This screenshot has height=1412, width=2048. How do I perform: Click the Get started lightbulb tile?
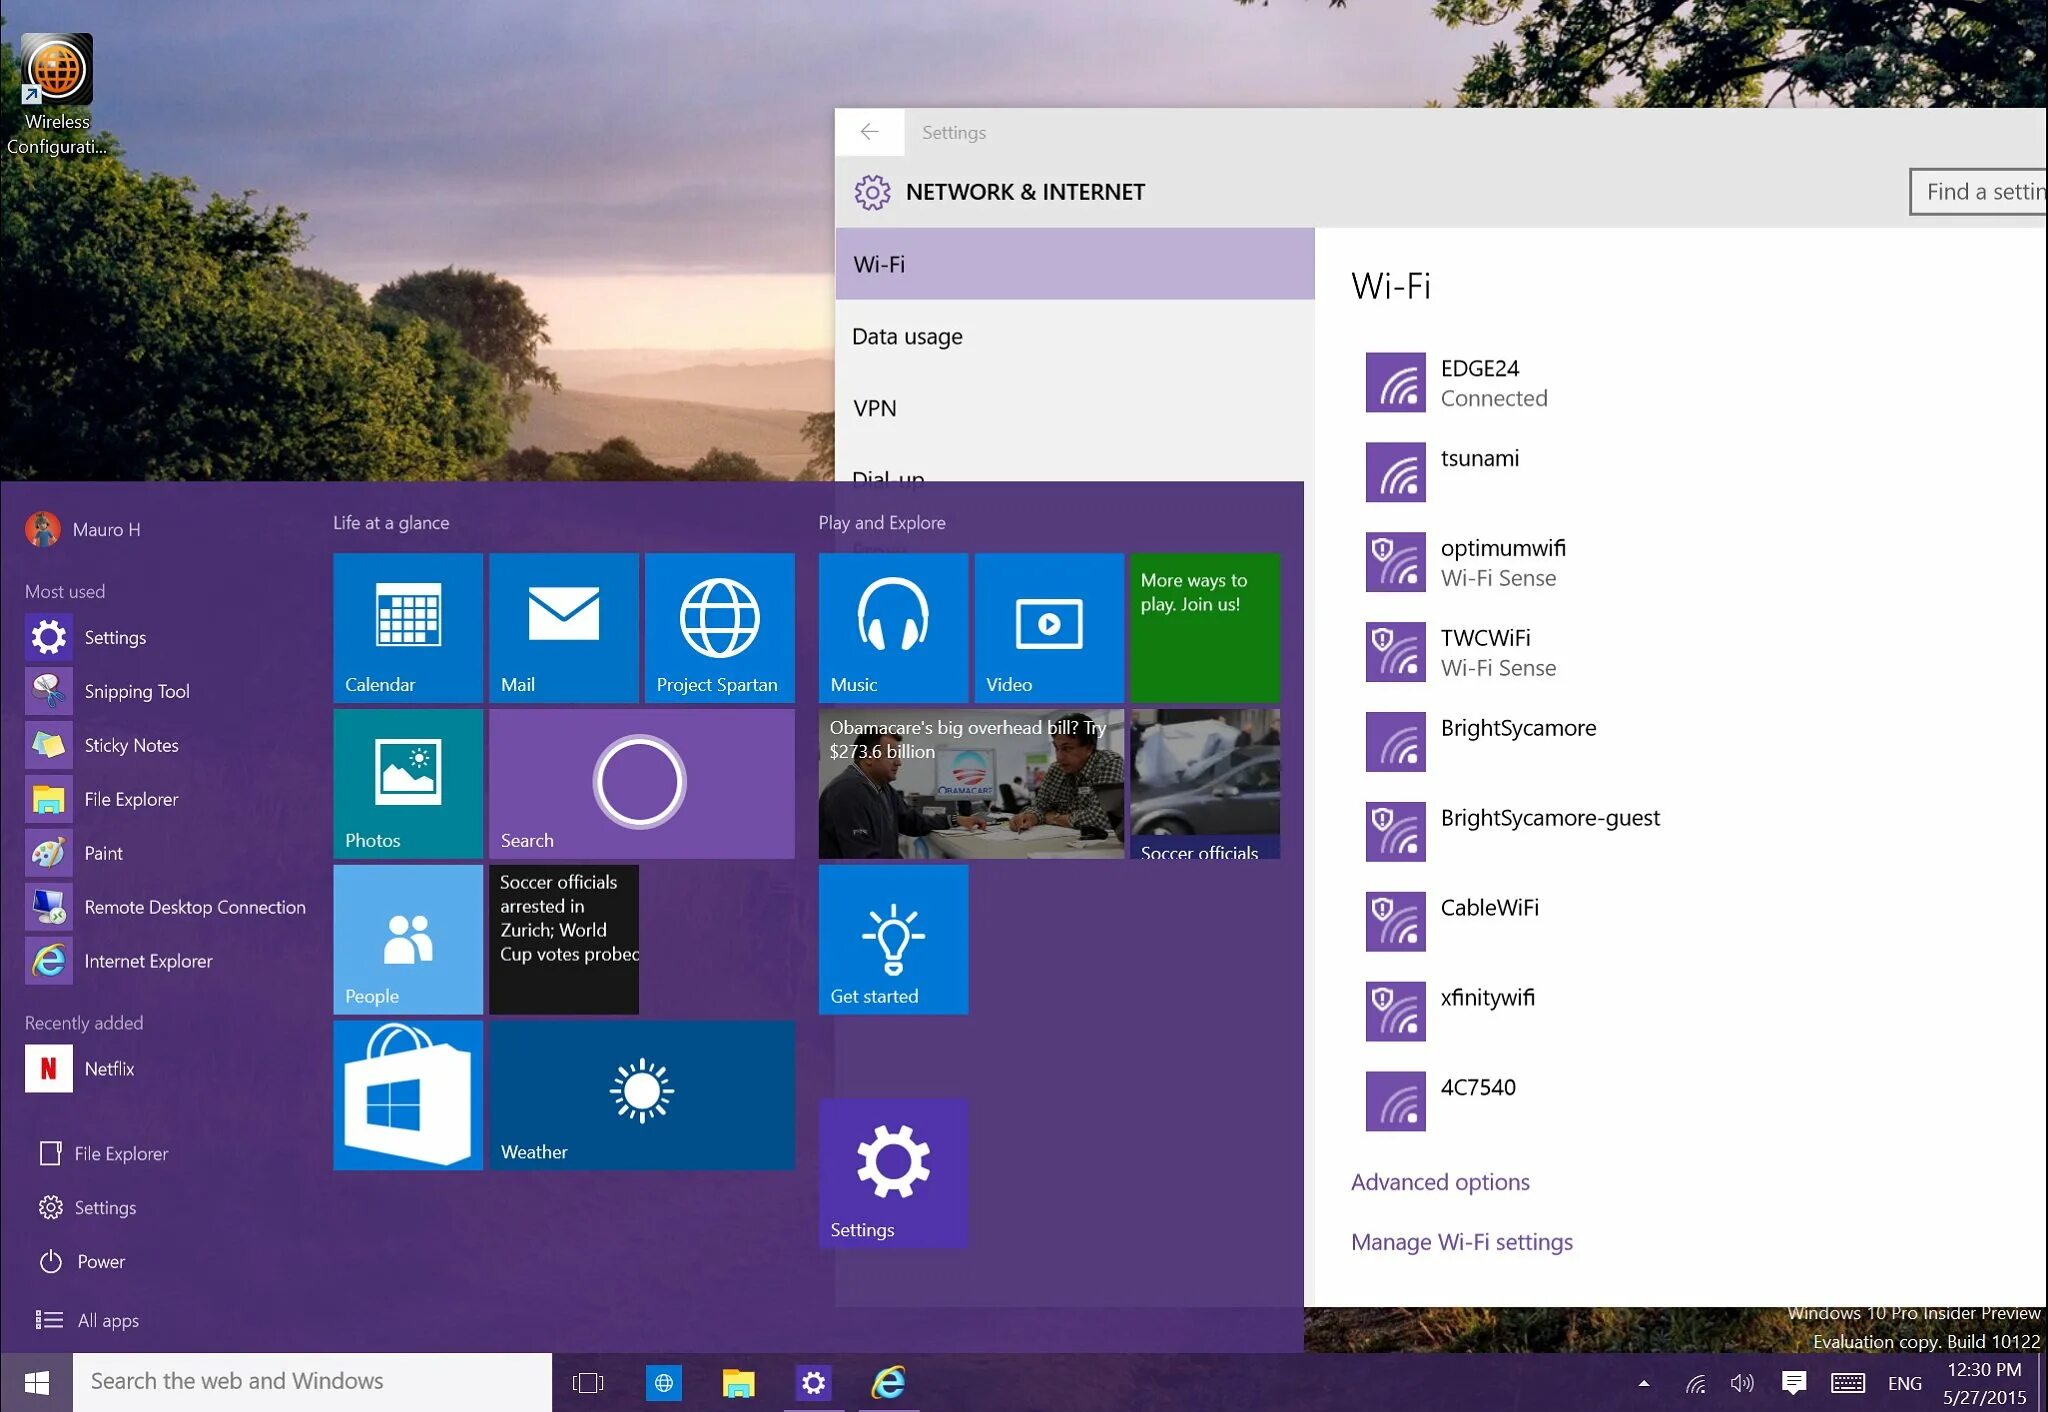(x=892, y=939)
